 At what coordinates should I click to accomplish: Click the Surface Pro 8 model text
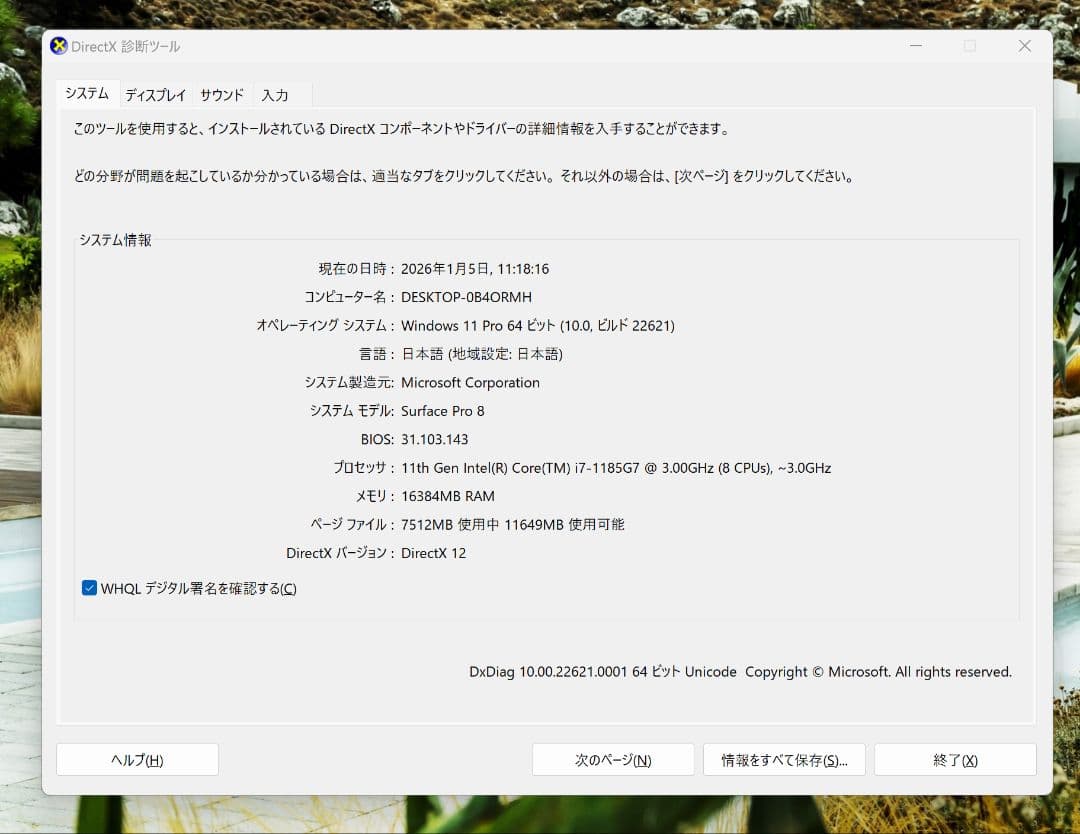tap(443, 410)
